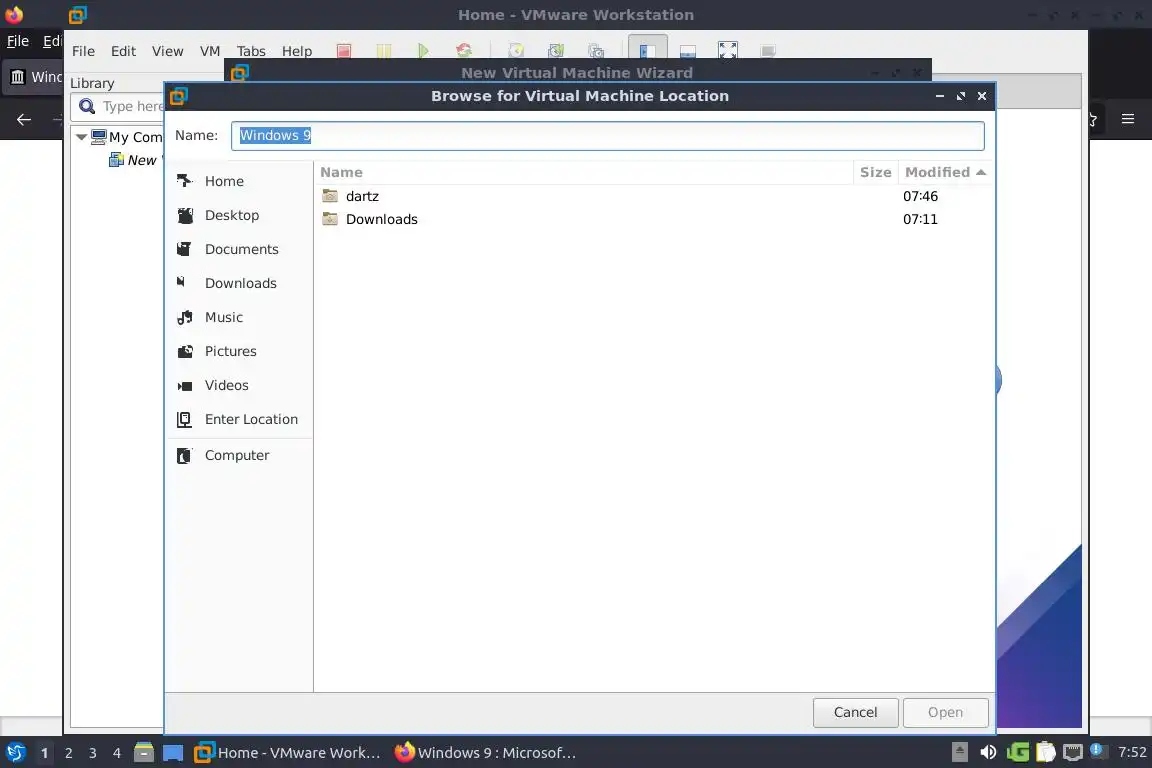This screenshot has width=1152, height=768.
Task: Sort file list by Modified column
Action: [946, 172]
